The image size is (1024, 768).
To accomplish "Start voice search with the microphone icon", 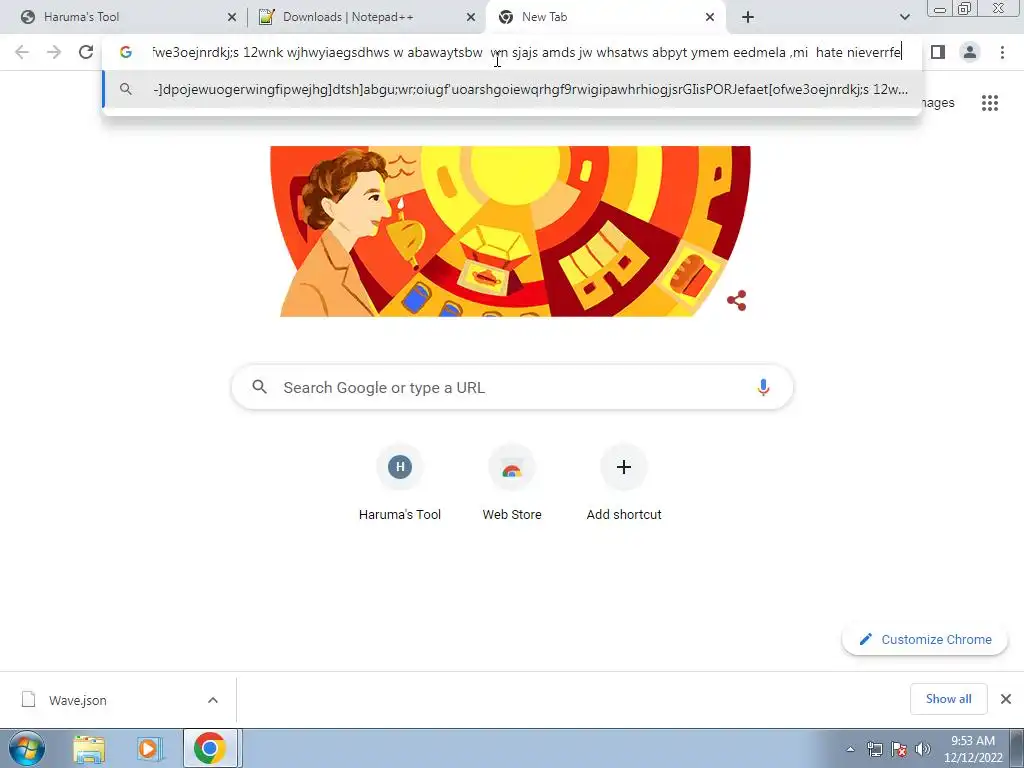I will (x=763, y=387).
